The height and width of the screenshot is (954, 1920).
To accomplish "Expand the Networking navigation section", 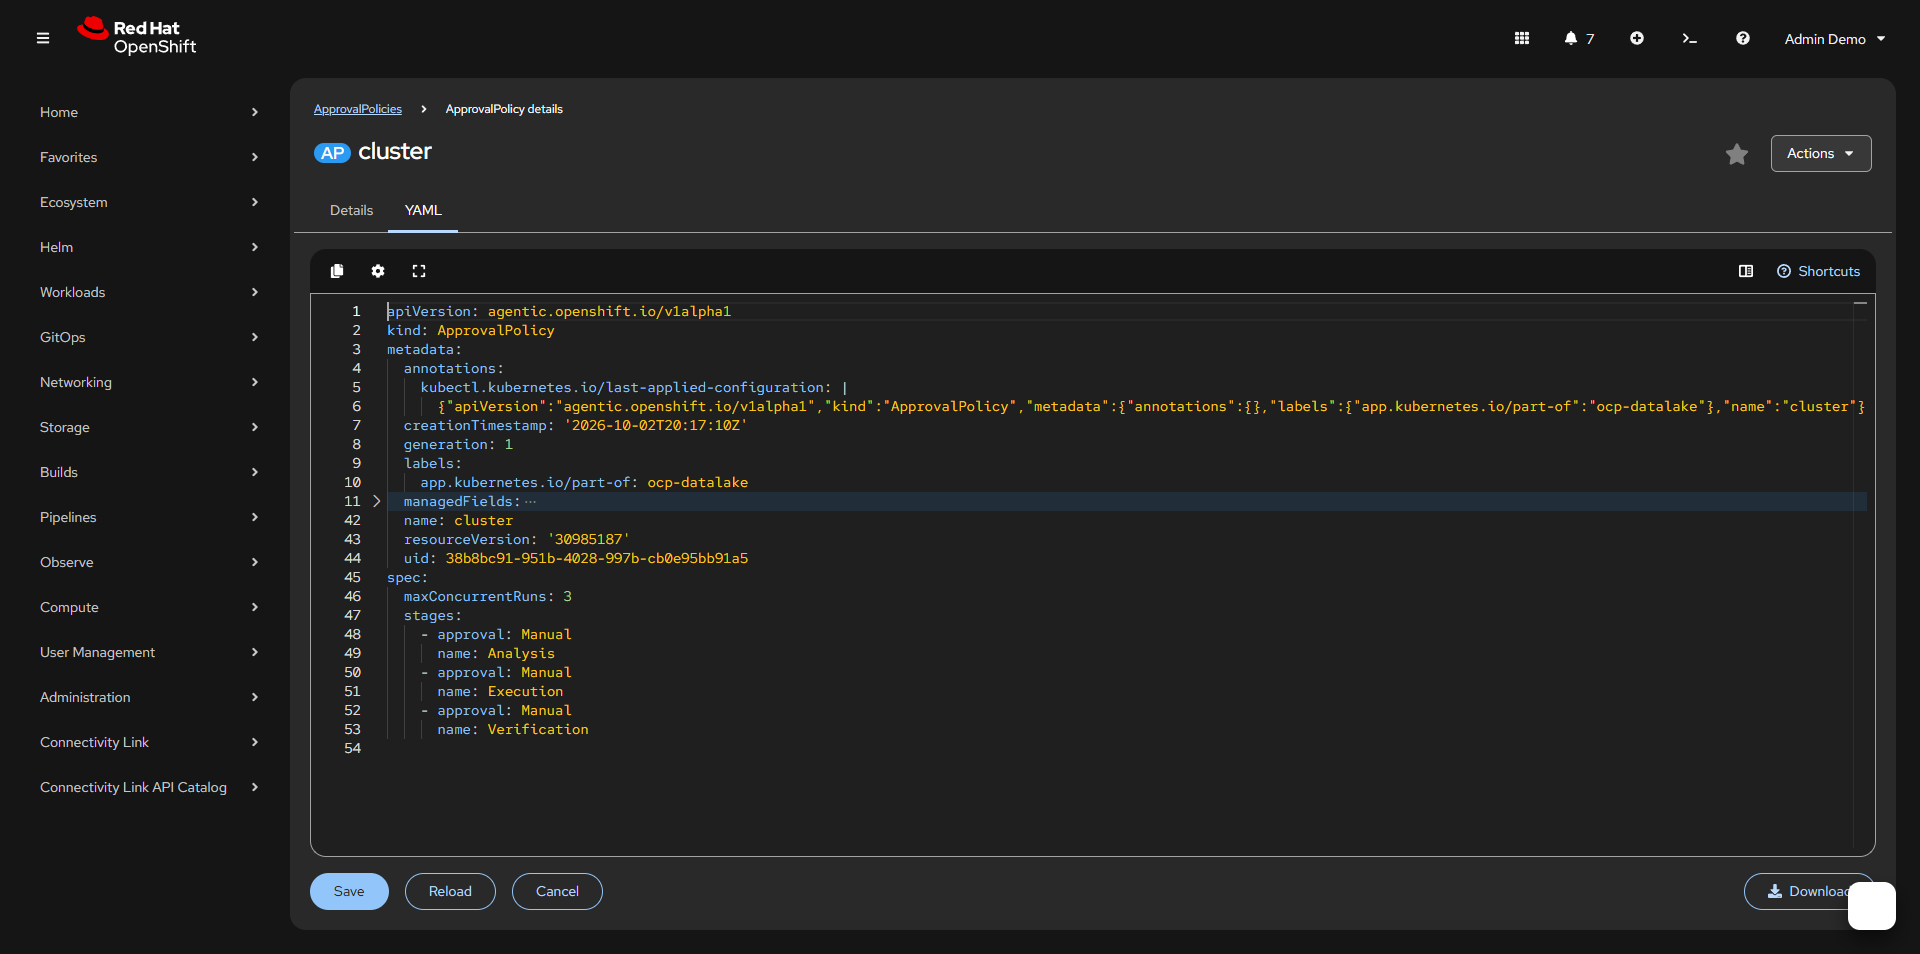I will pyautogui.click(x=149, y=382).
